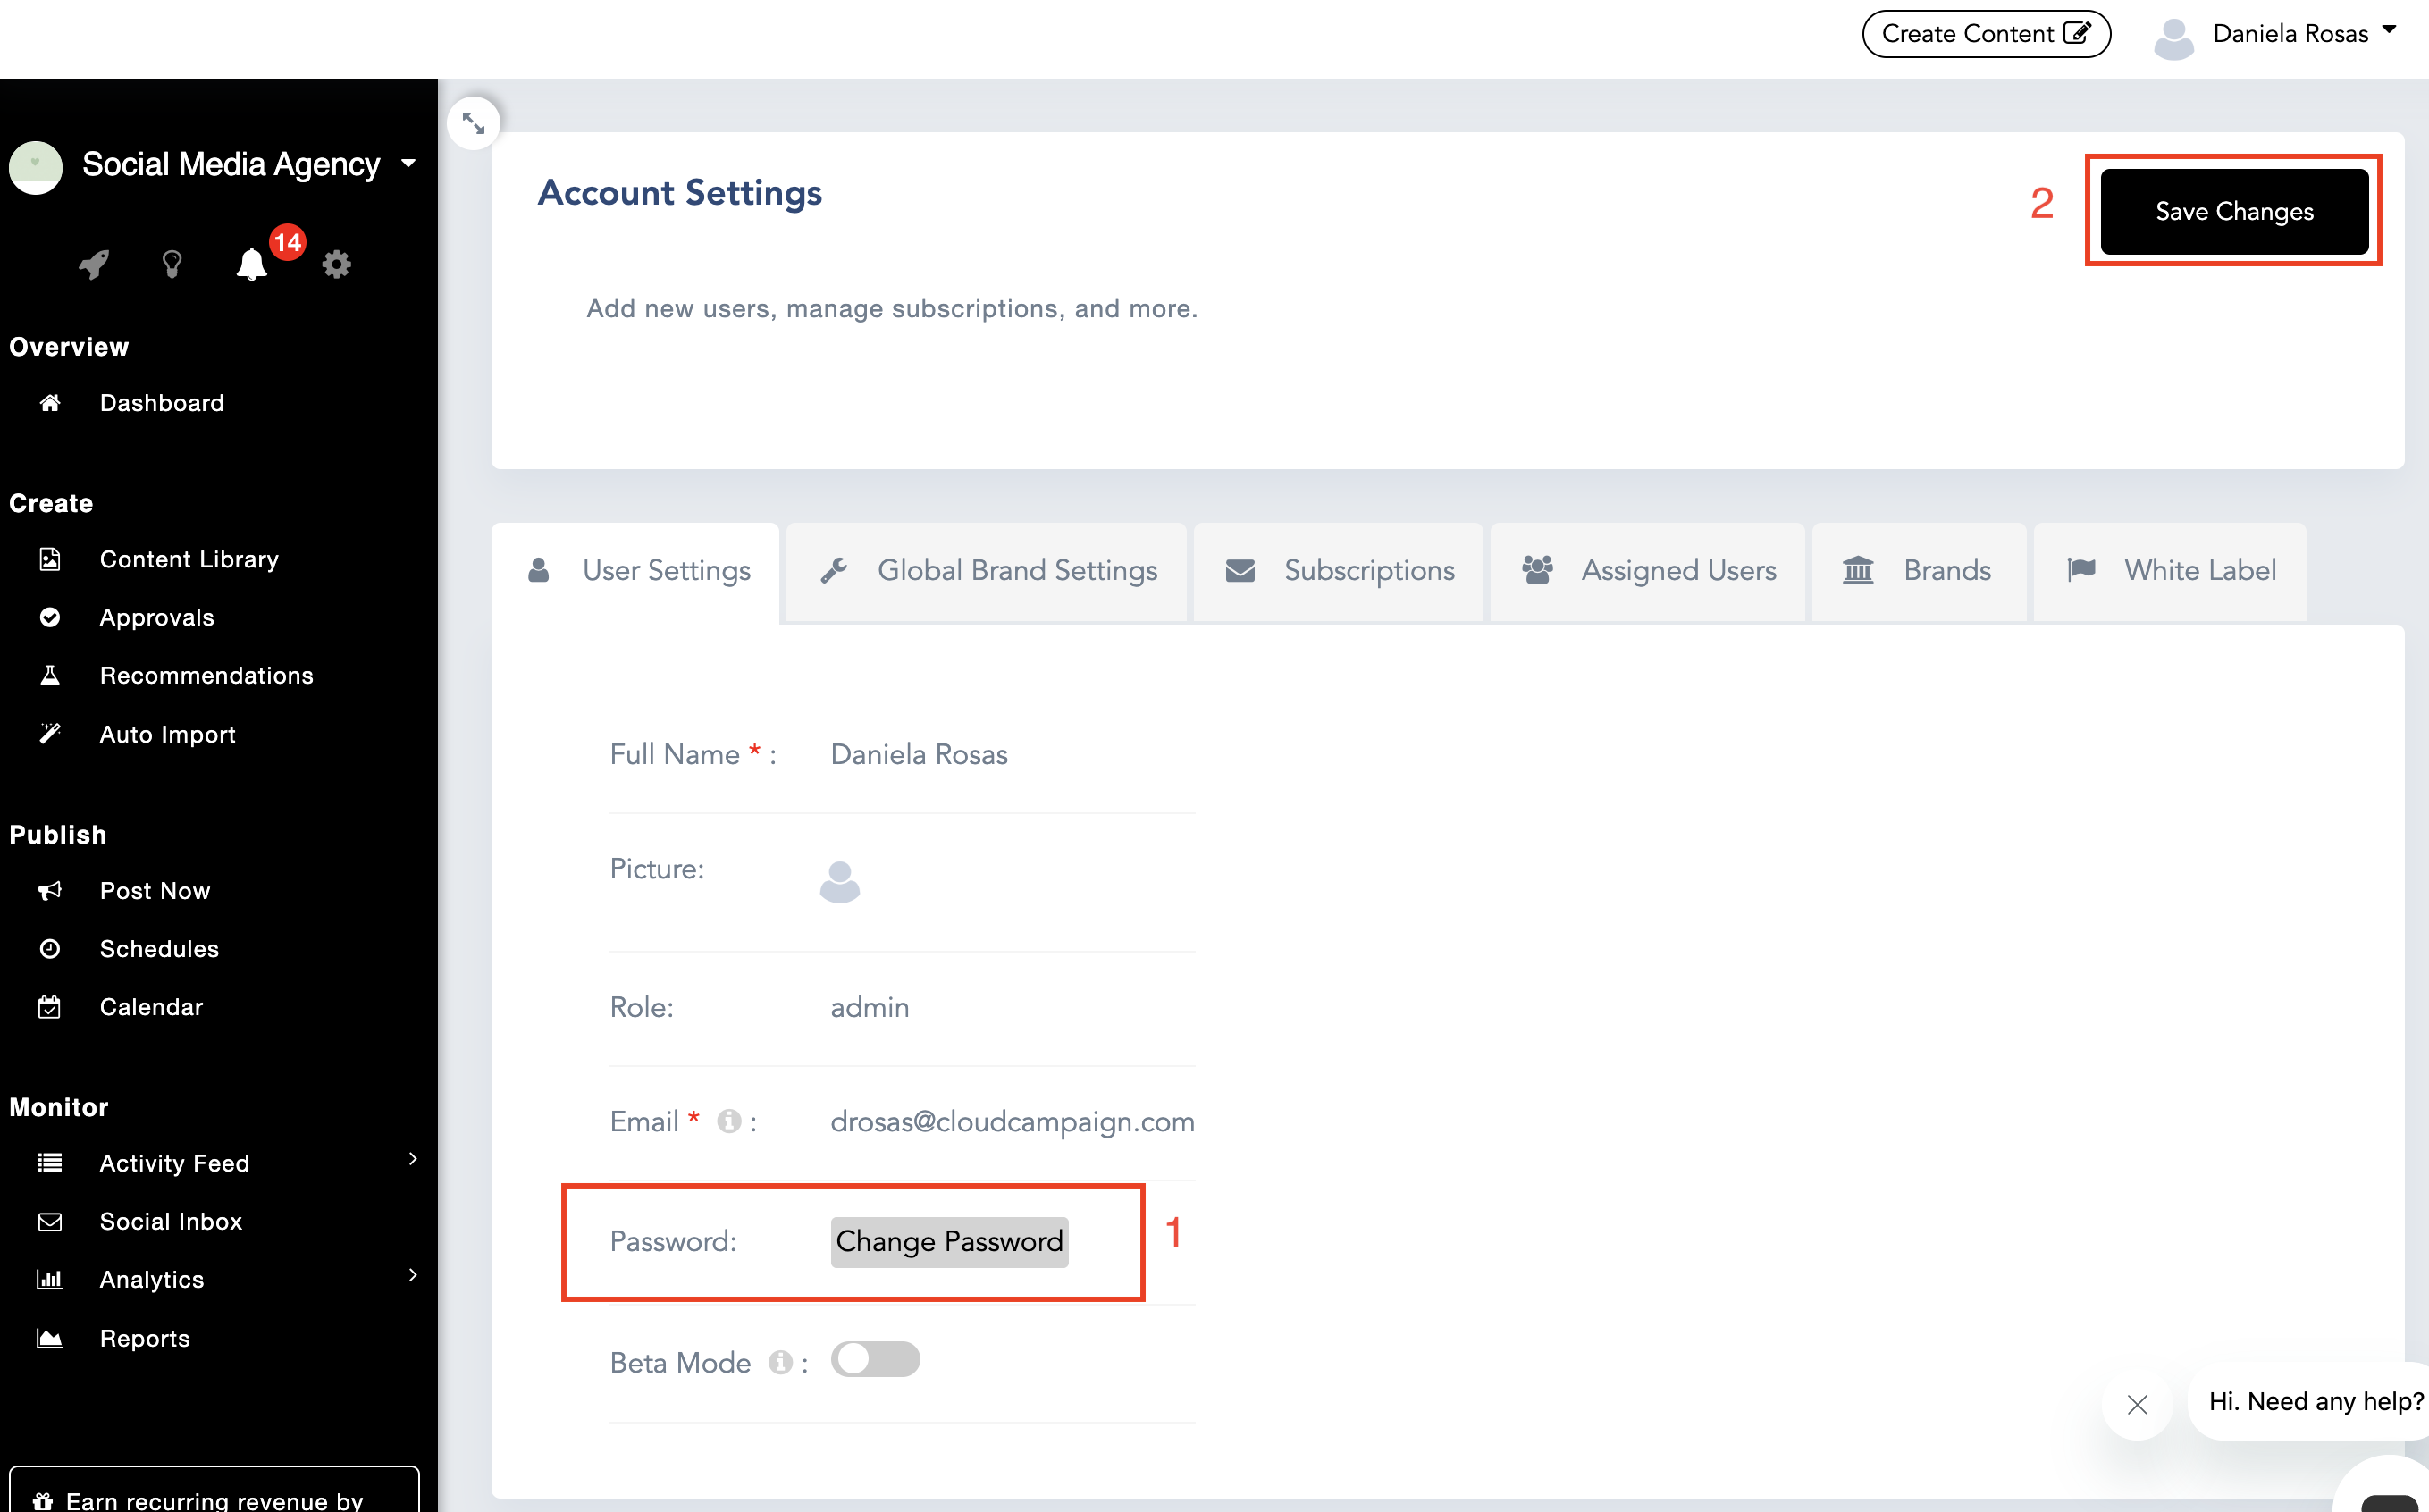Image resolution: width=2429 pixels, height=1512 pixels.
Task: Click the Change Password button
Action: (949, 1242)
